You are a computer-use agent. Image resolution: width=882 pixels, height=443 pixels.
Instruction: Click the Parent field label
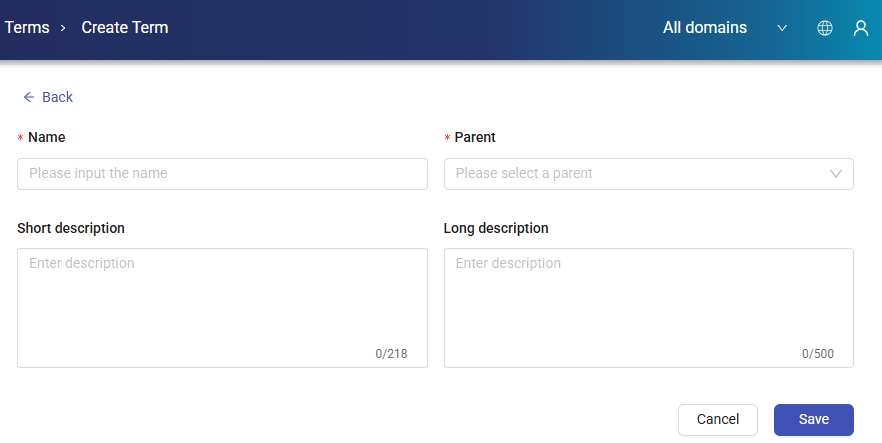click(x=475, y=137)
